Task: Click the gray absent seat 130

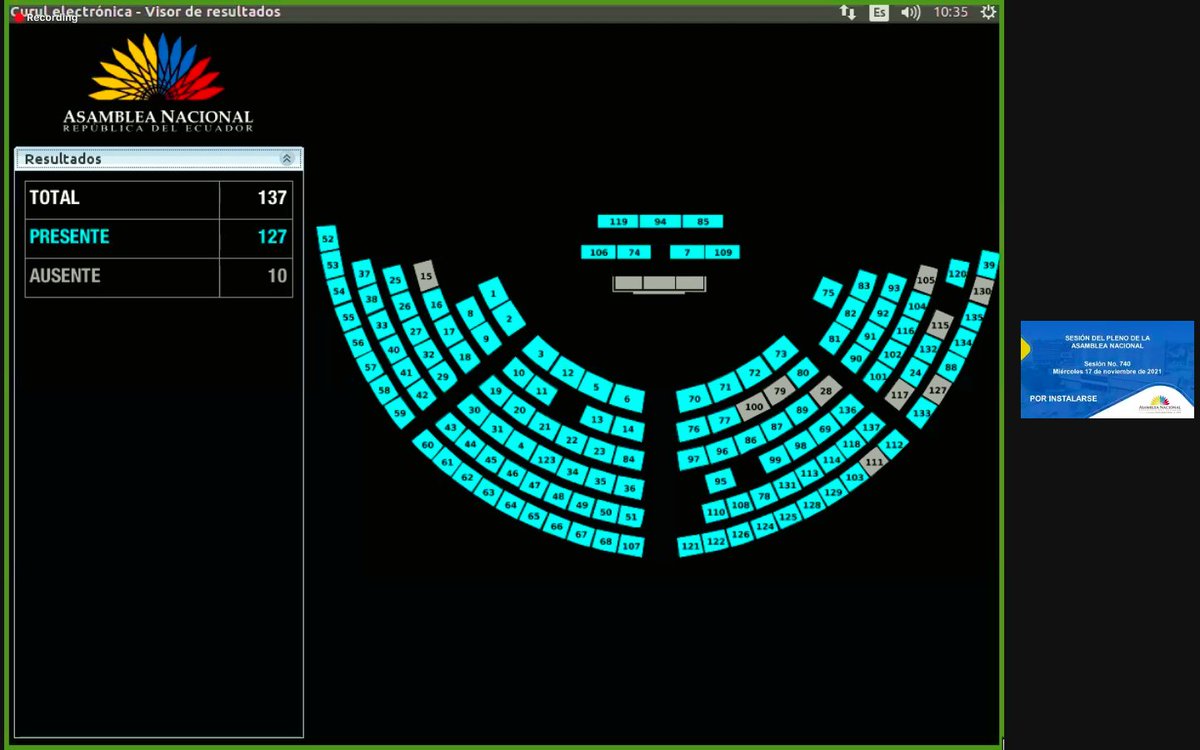Action: tap(981, 291)
